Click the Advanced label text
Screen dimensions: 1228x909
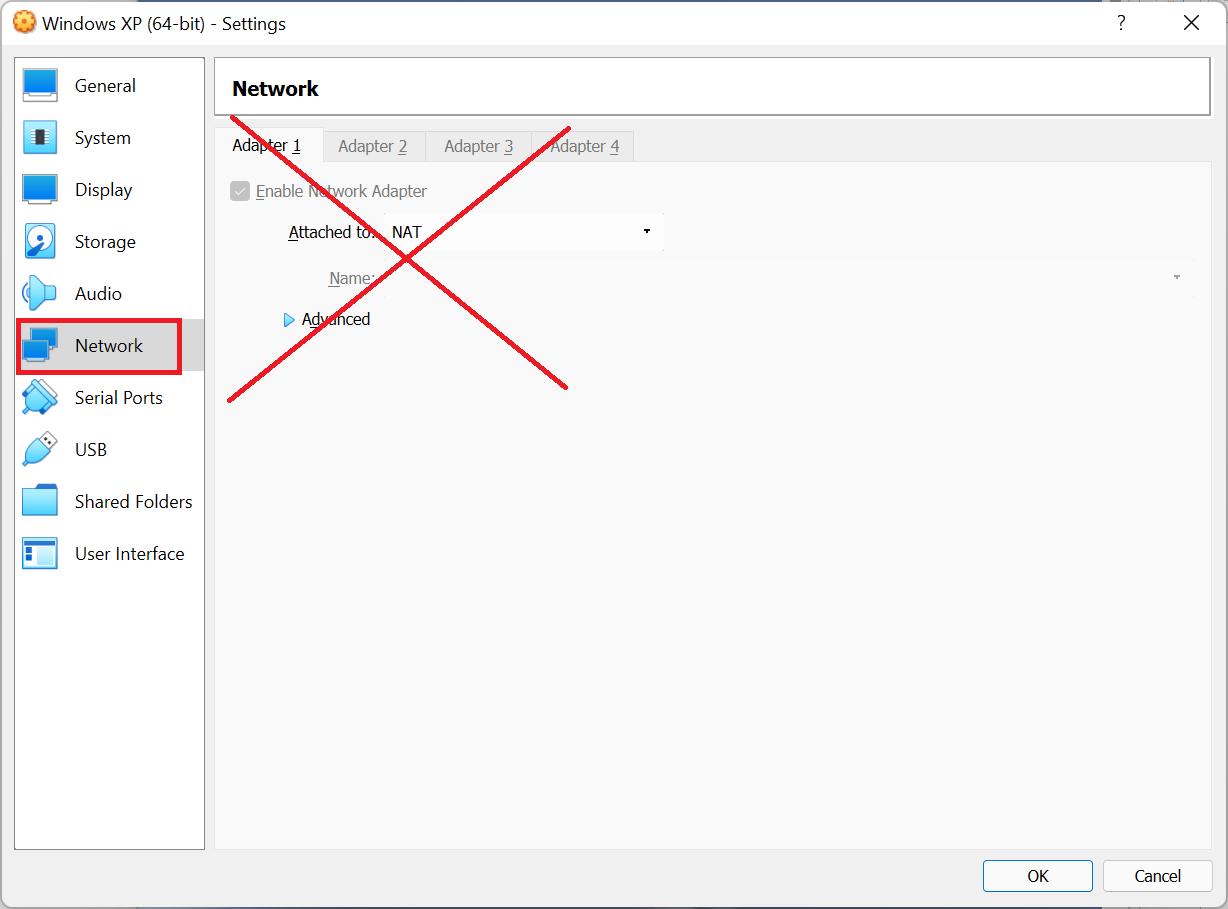pos(336,320)
